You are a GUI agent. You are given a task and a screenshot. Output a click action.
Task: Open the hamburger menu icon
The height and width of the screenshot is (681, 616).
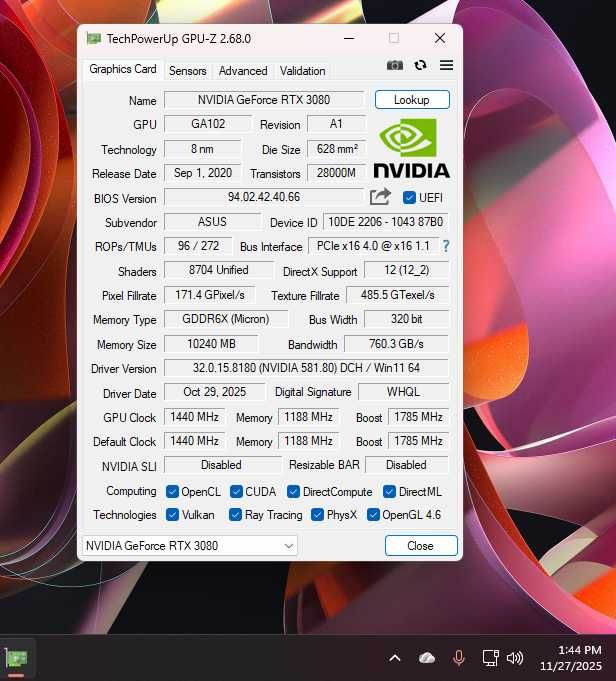pos(446,65)
